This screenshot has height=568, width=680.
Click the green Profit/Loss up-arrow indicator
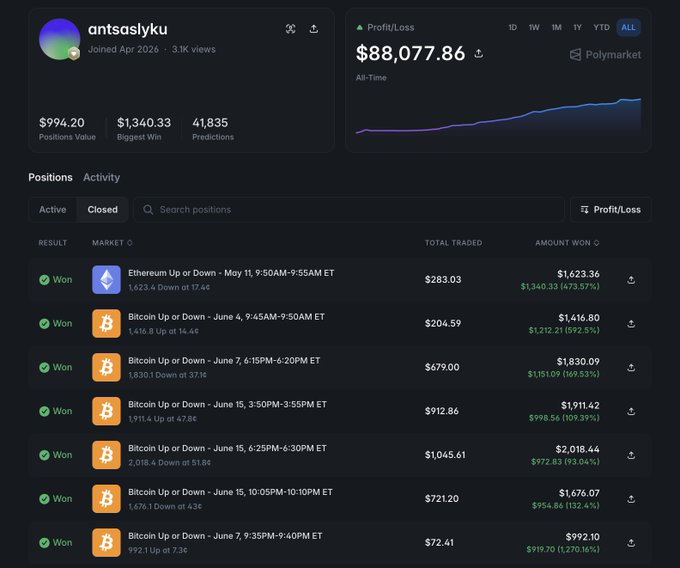[359, 27]
